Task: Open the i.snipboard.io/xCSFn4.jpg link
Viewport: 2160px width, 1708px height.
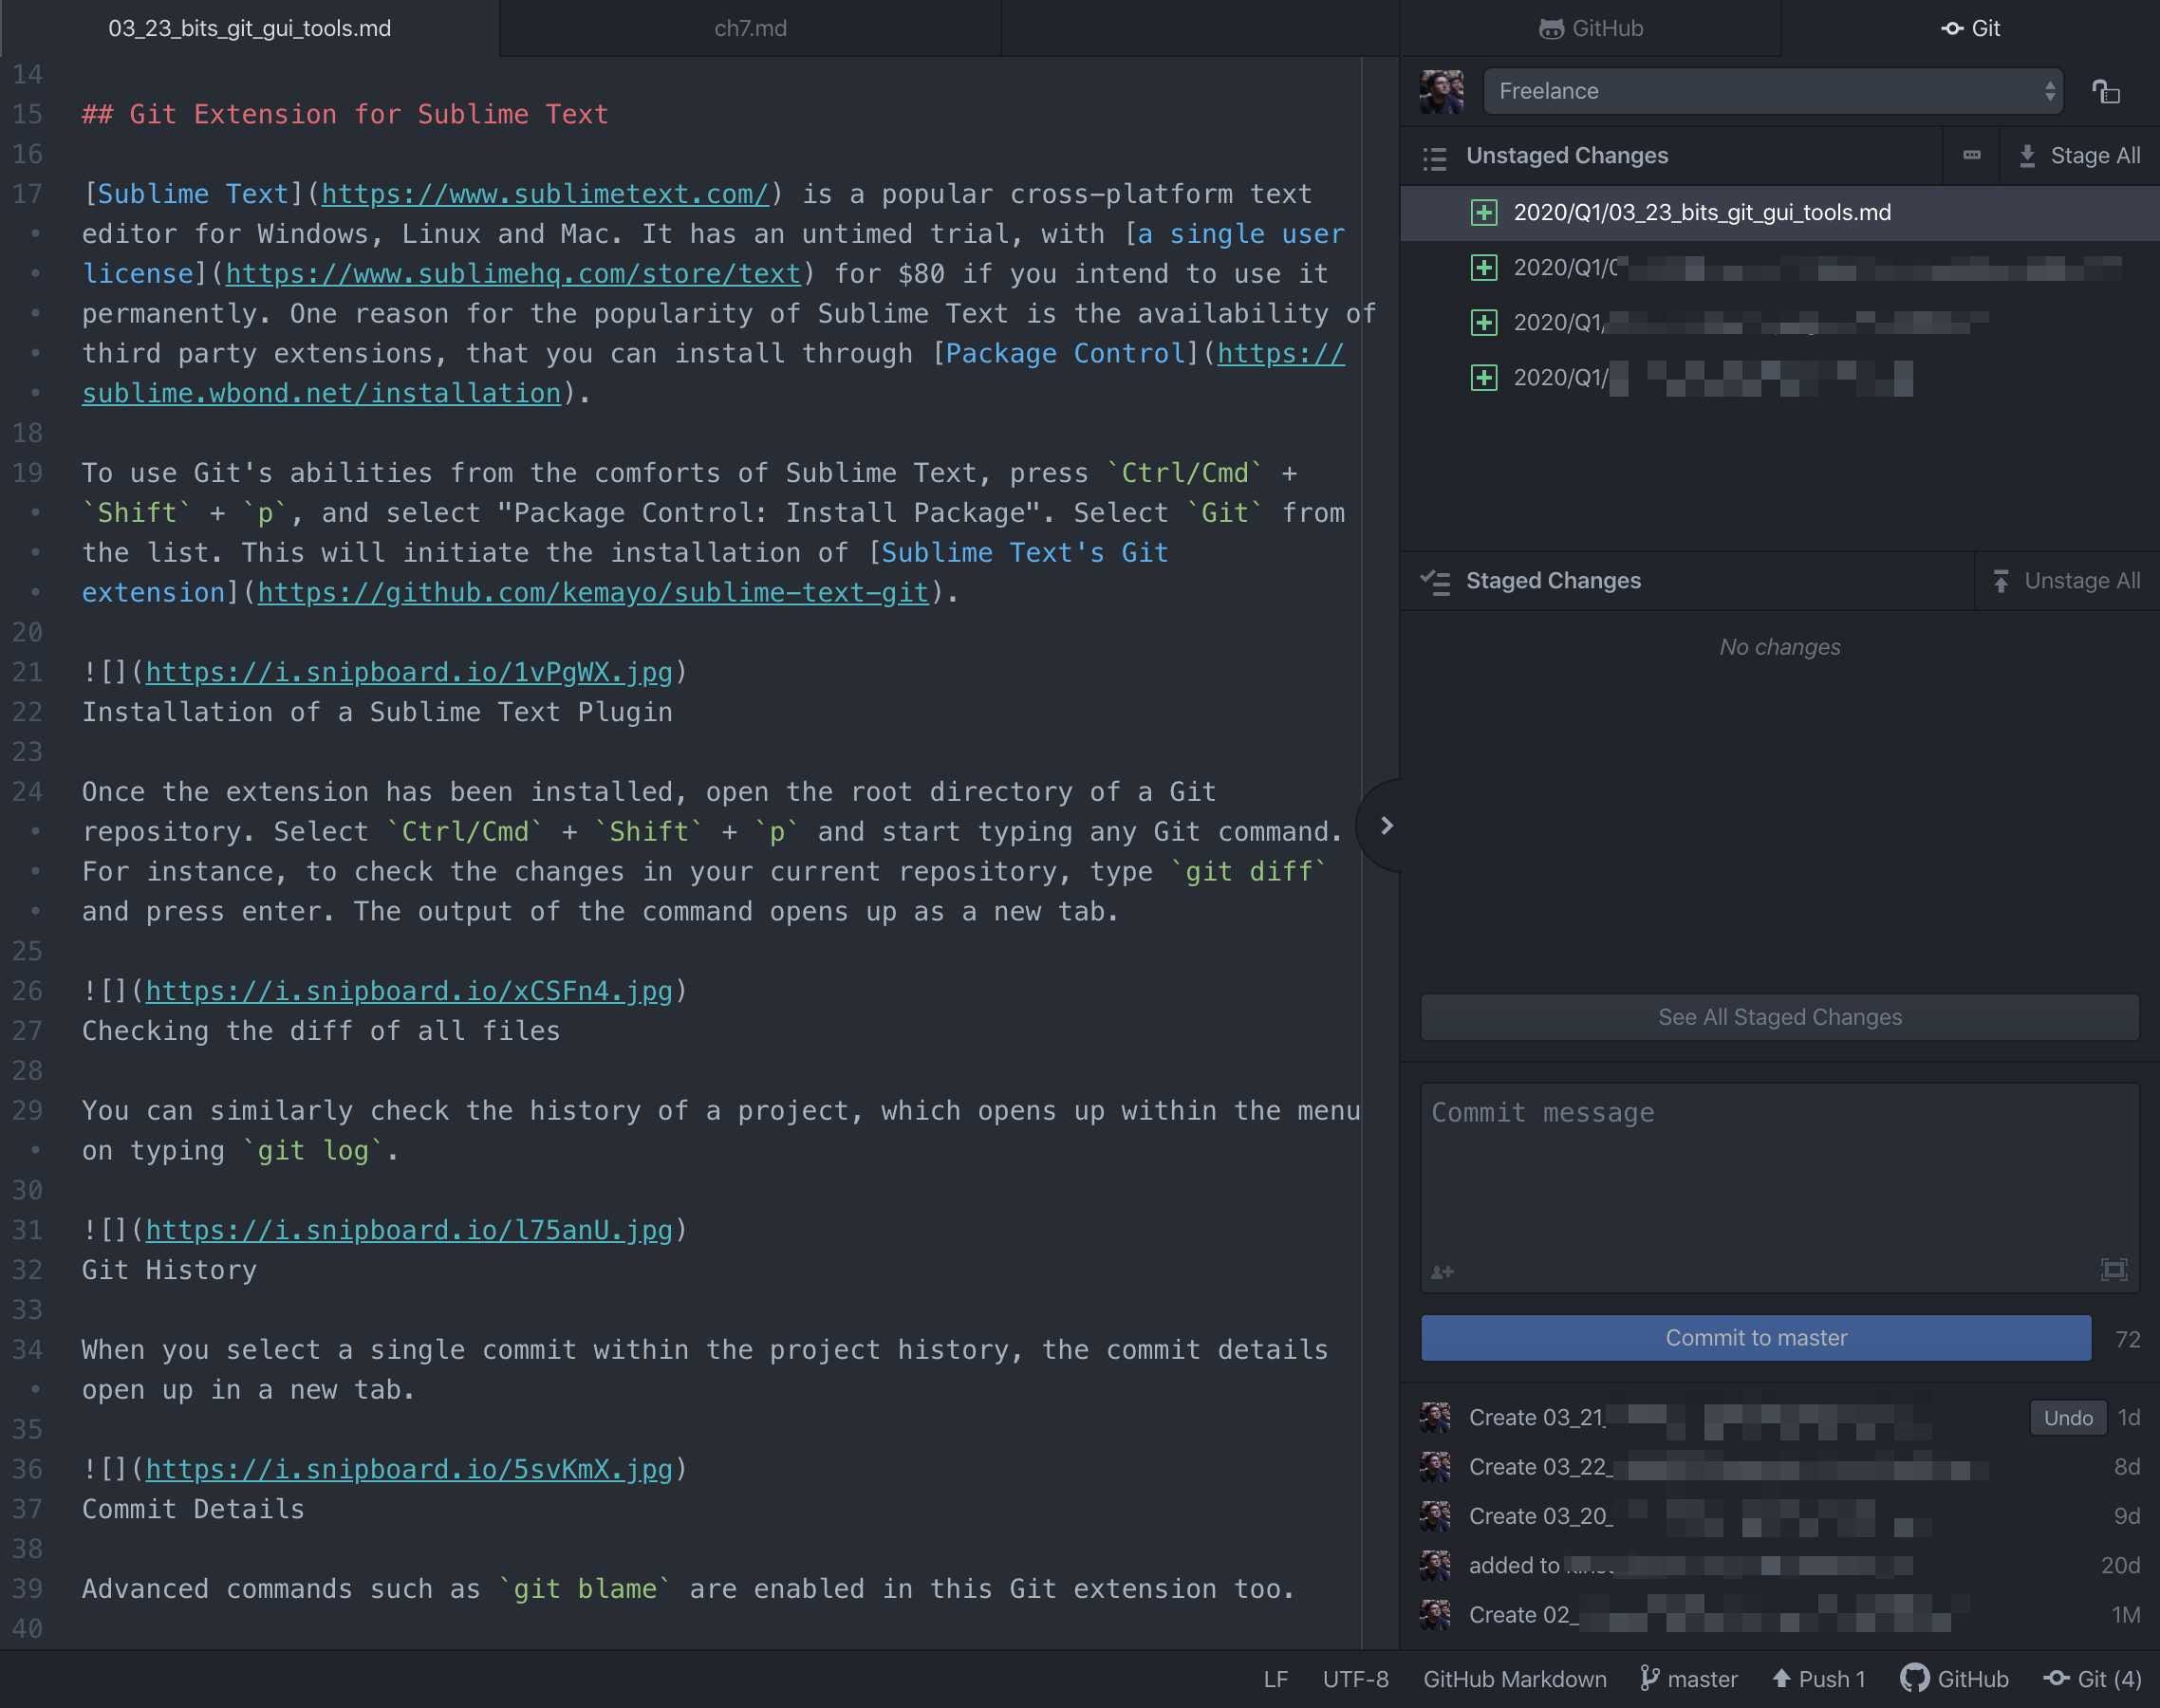Action: (x=409, y=991)
